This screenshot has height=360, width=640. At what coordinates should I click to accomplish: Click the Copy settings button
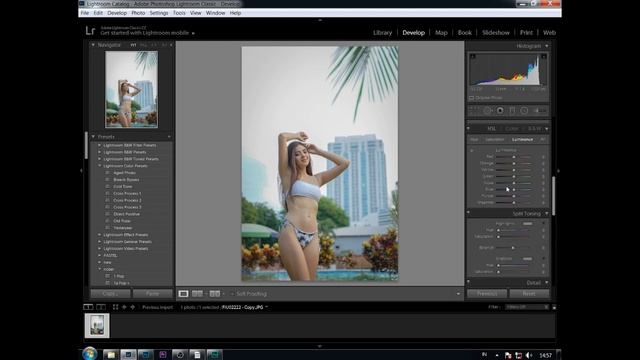point(110,293)
